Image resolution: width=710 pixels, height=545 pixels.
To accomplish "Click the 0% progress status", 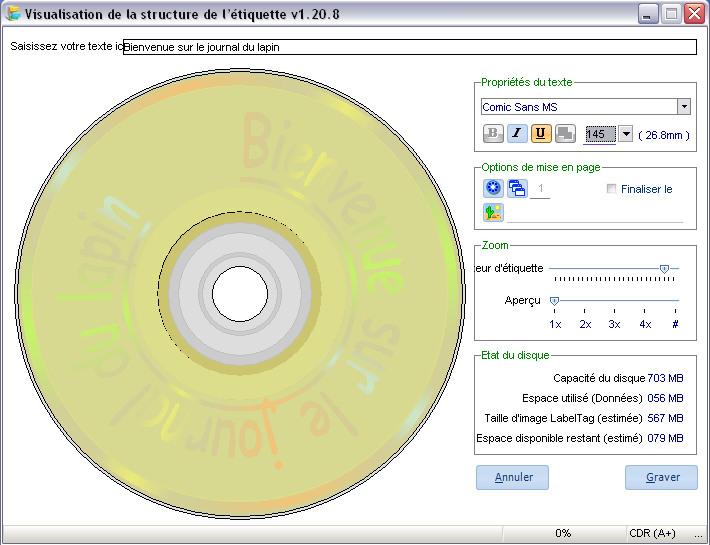I will (563, 533).
